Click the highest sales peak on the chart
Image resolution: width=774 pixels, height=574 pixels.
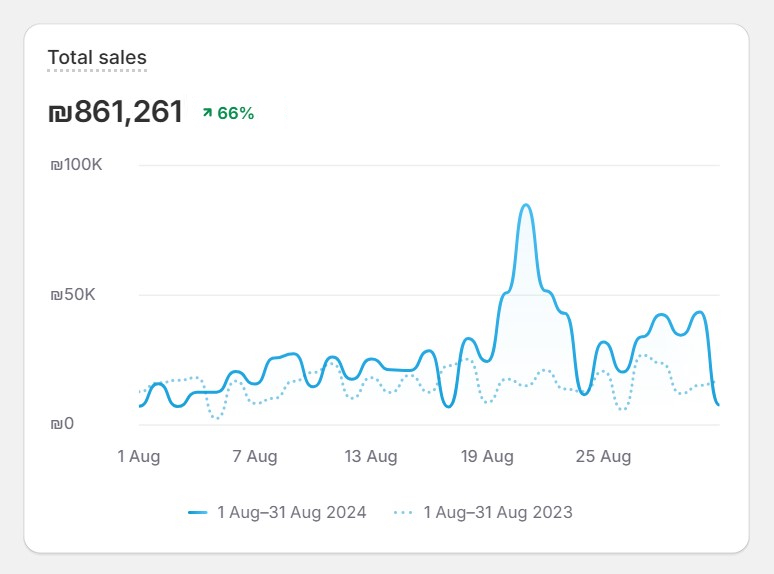click(x=526, y=206)
